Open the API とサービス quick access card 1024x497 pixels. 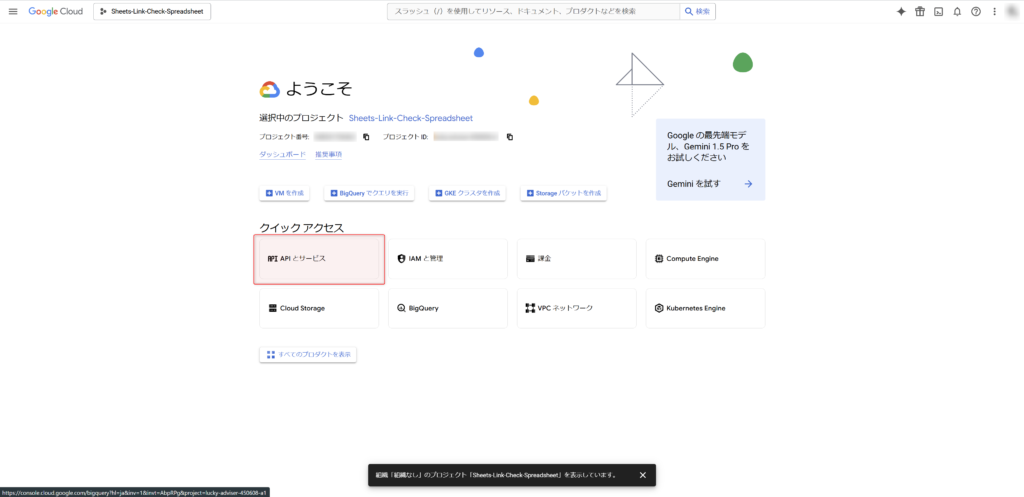tap(319, 259)
